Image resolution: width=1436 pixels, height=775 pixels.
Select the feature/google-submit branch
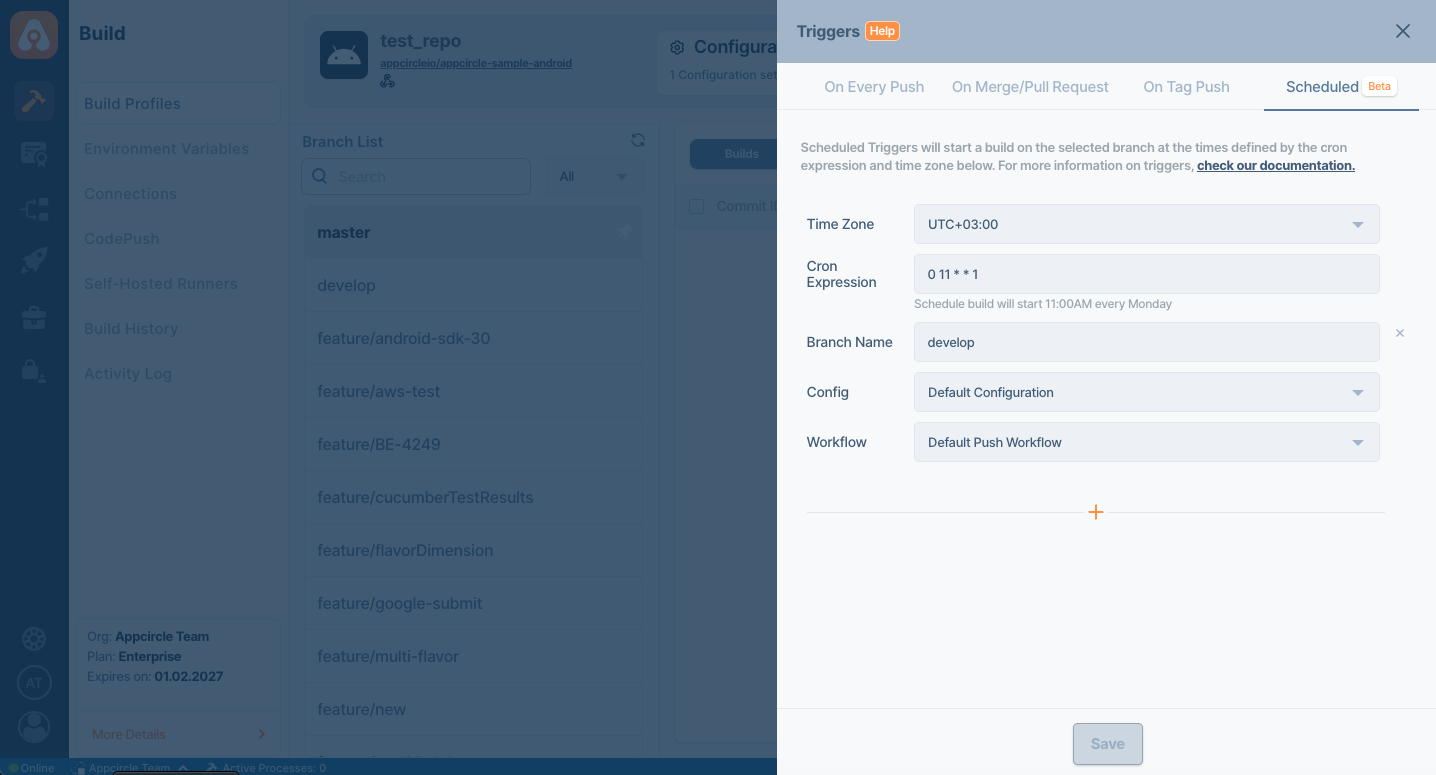[473, 603]
